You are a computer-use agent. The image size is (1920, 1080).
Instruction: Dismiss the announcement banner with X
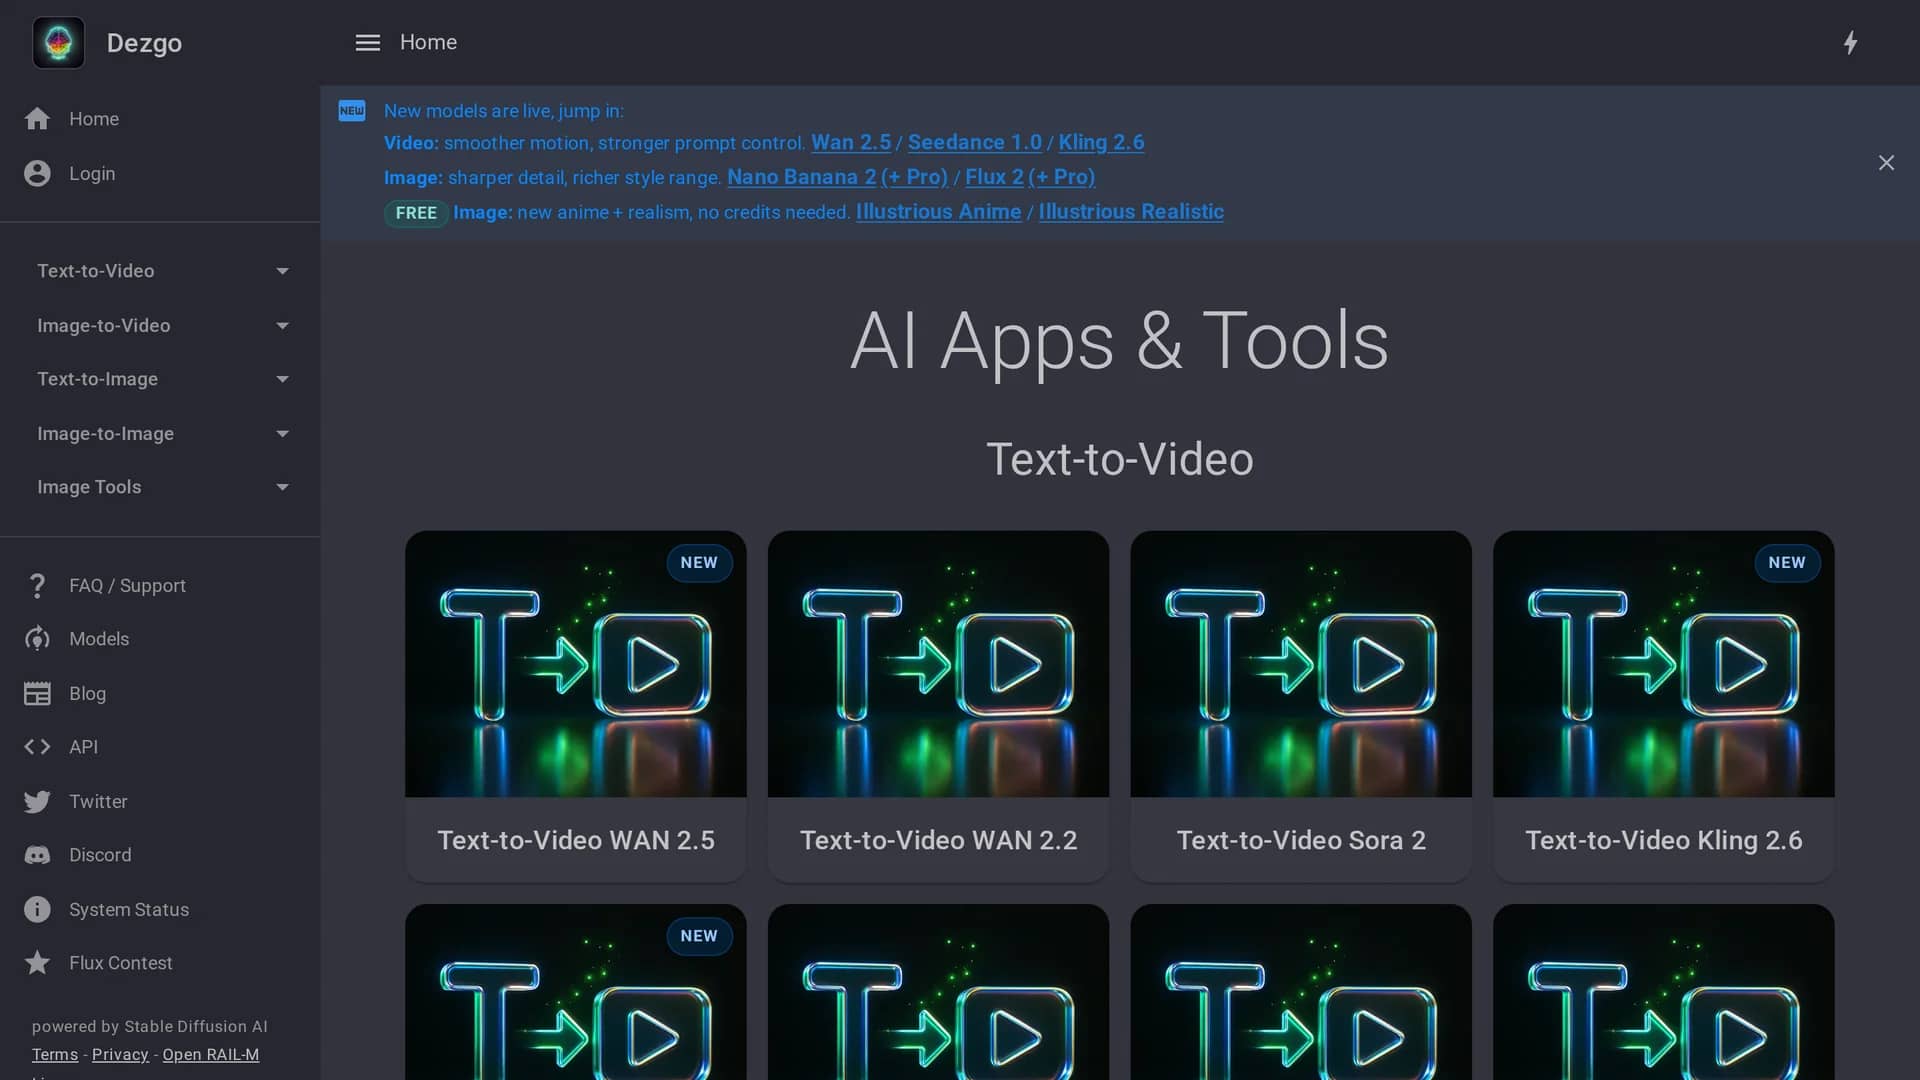coord(1886,163)
